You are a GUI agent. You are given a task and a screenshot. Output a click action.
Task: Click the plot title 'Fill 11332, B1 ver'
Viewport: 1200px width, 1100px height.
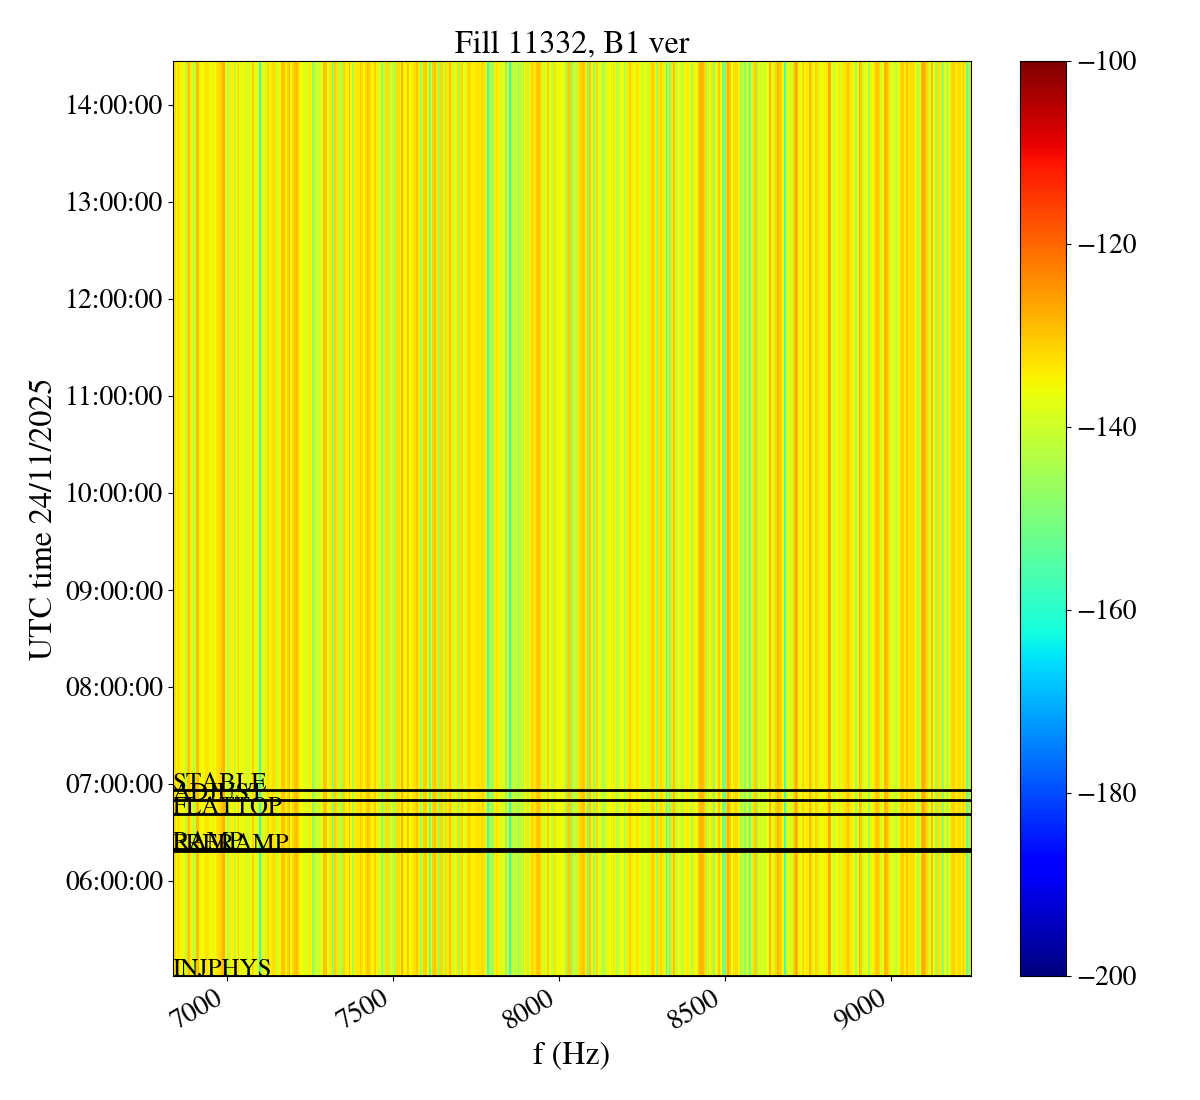tap(571, 43)
